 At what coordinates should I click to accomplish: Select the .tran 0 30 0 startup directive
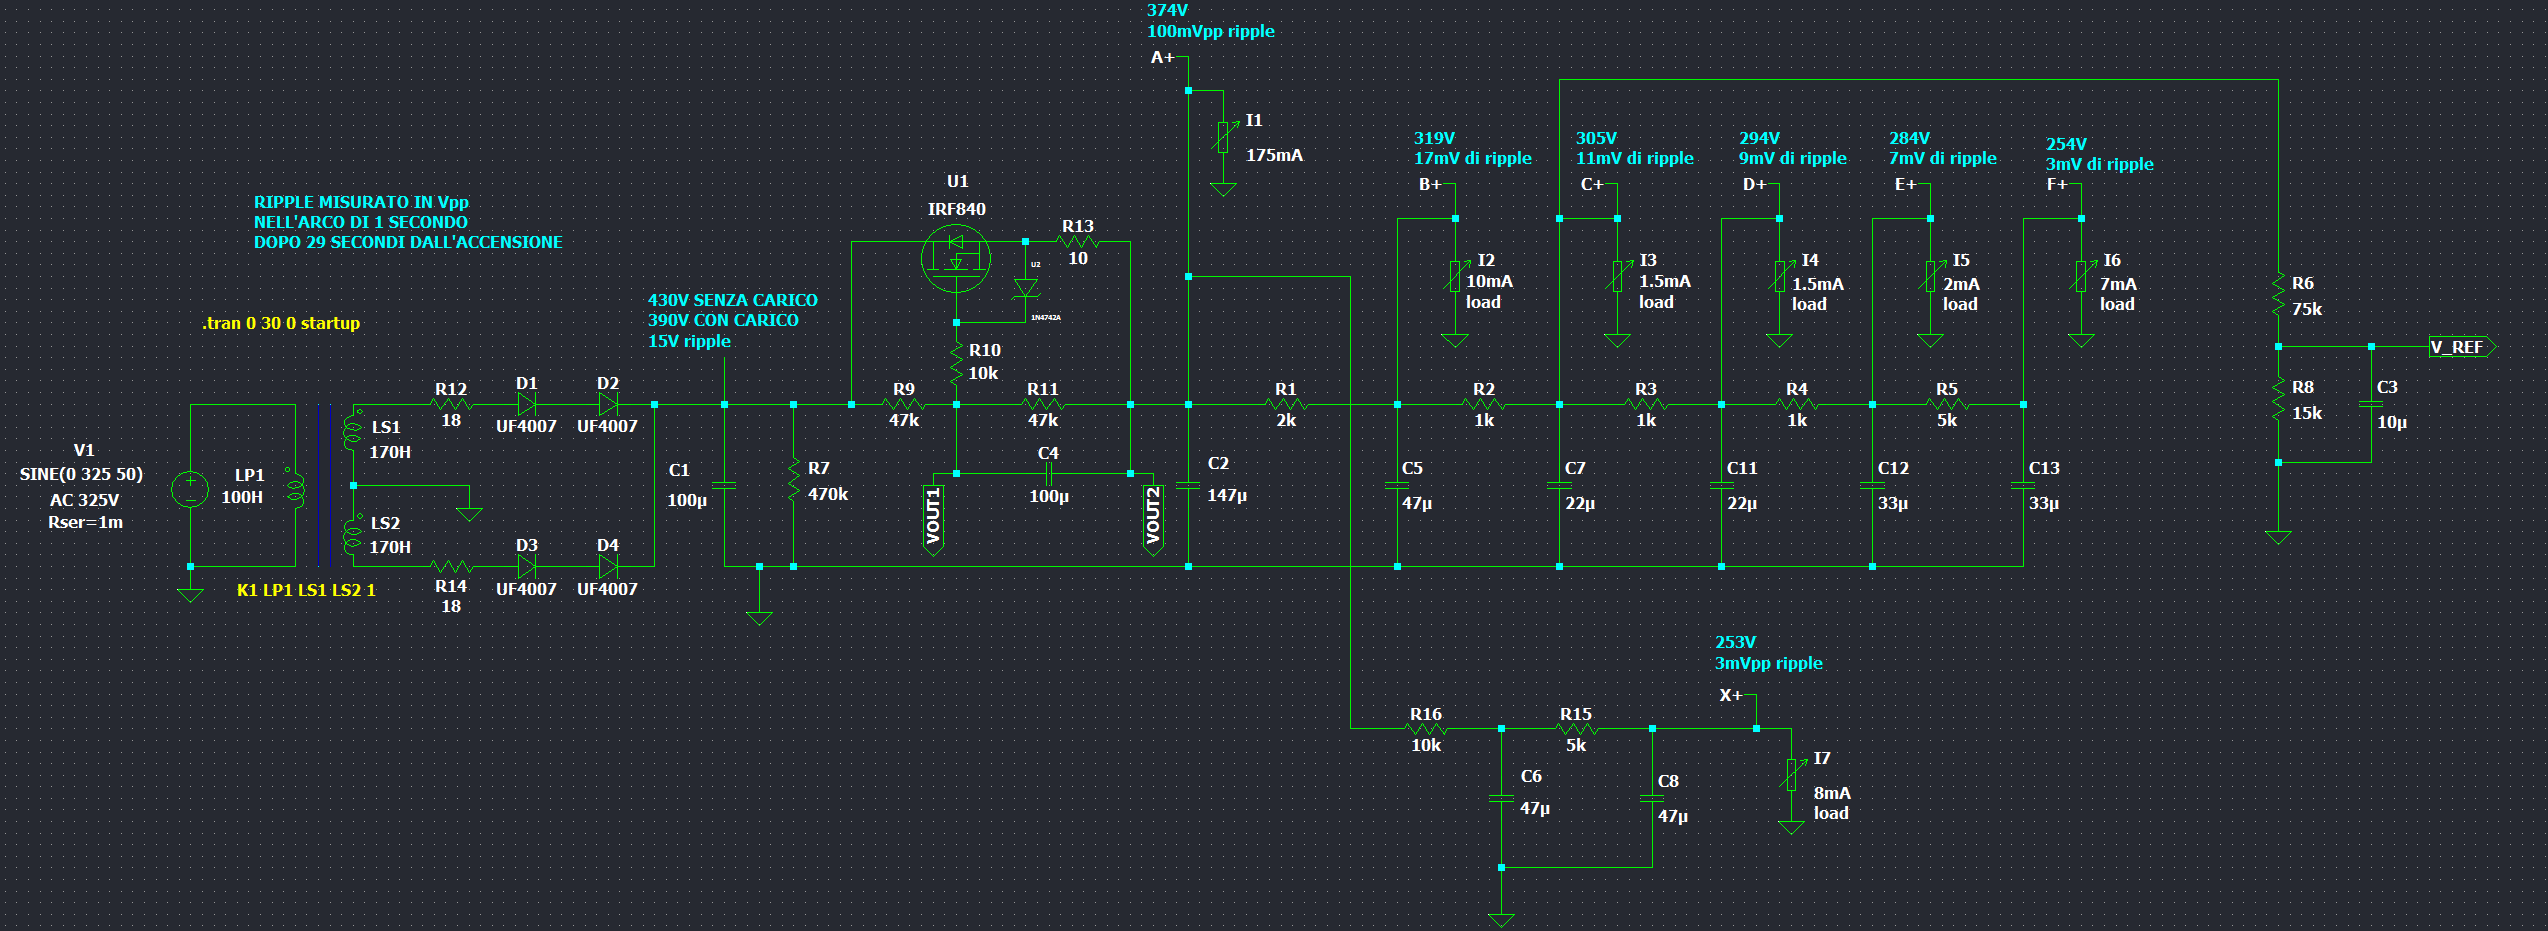pos(281,323)
